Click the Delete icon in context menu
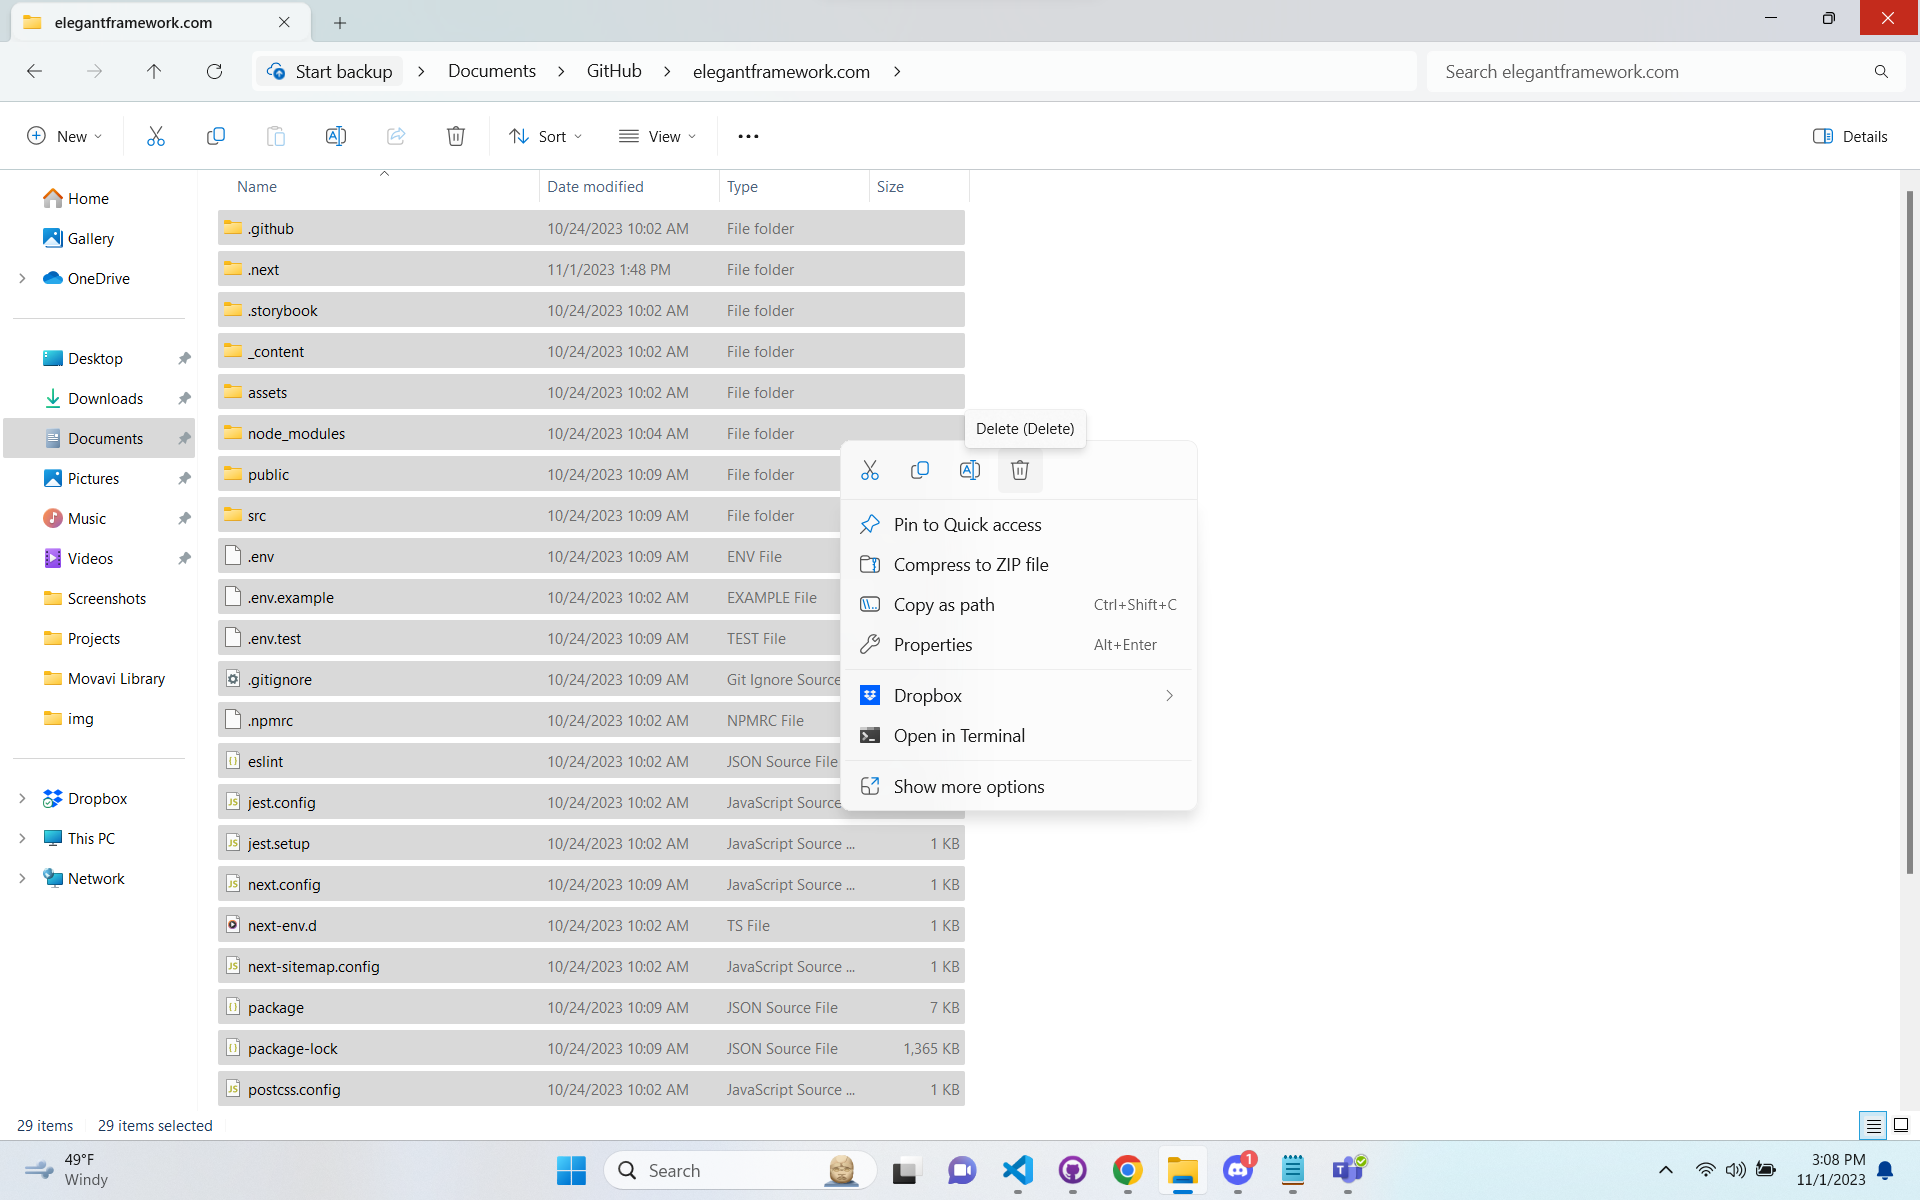The height and width of the screenshot is (1200, 1920). tap(1020, 470)
